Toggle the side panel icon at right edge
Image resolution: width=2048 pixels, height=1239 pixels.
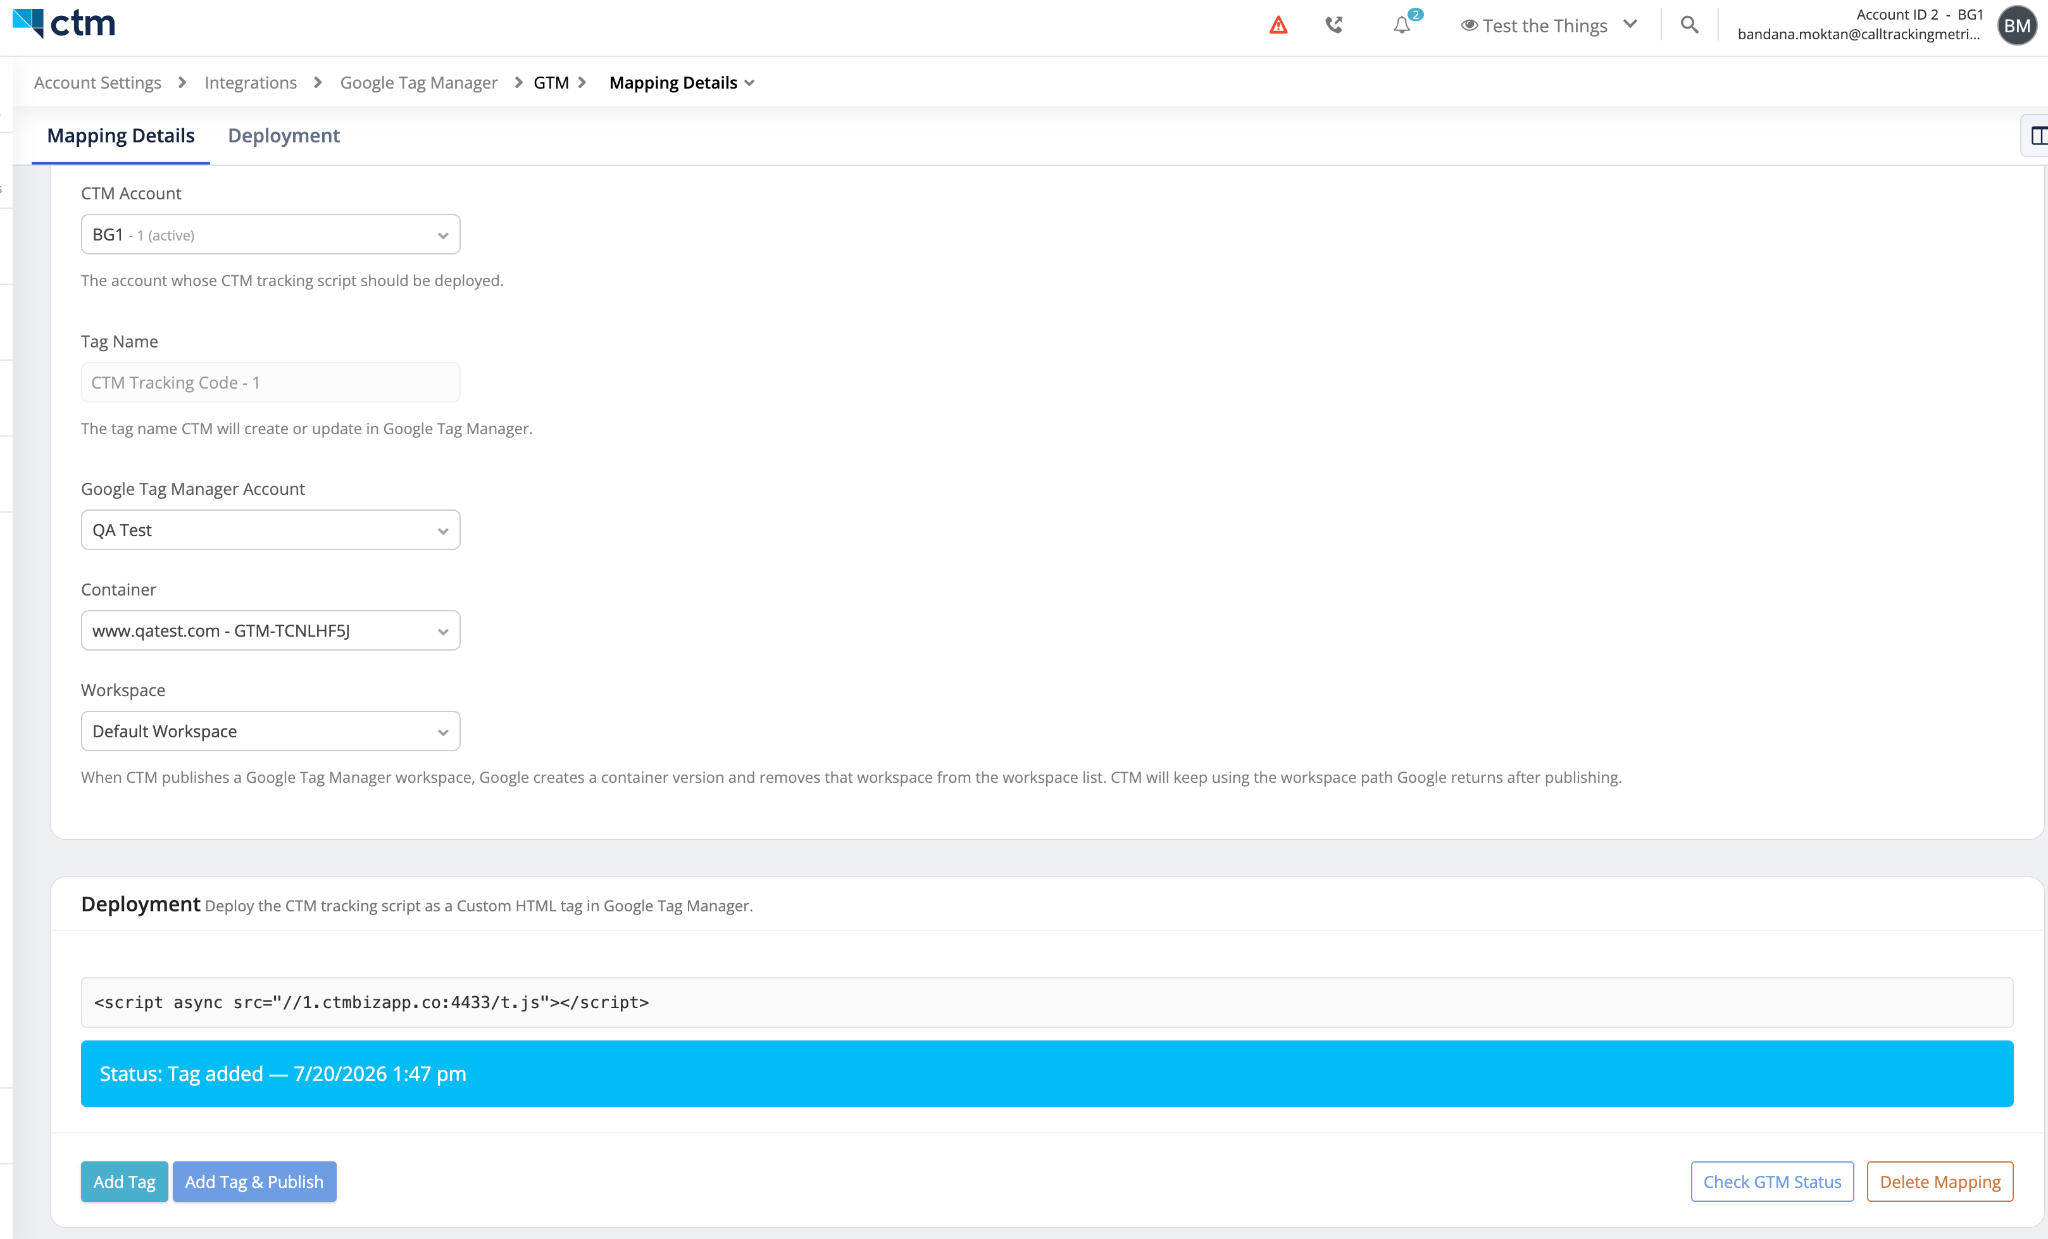pyautogui.click(x=2038, y=136)
